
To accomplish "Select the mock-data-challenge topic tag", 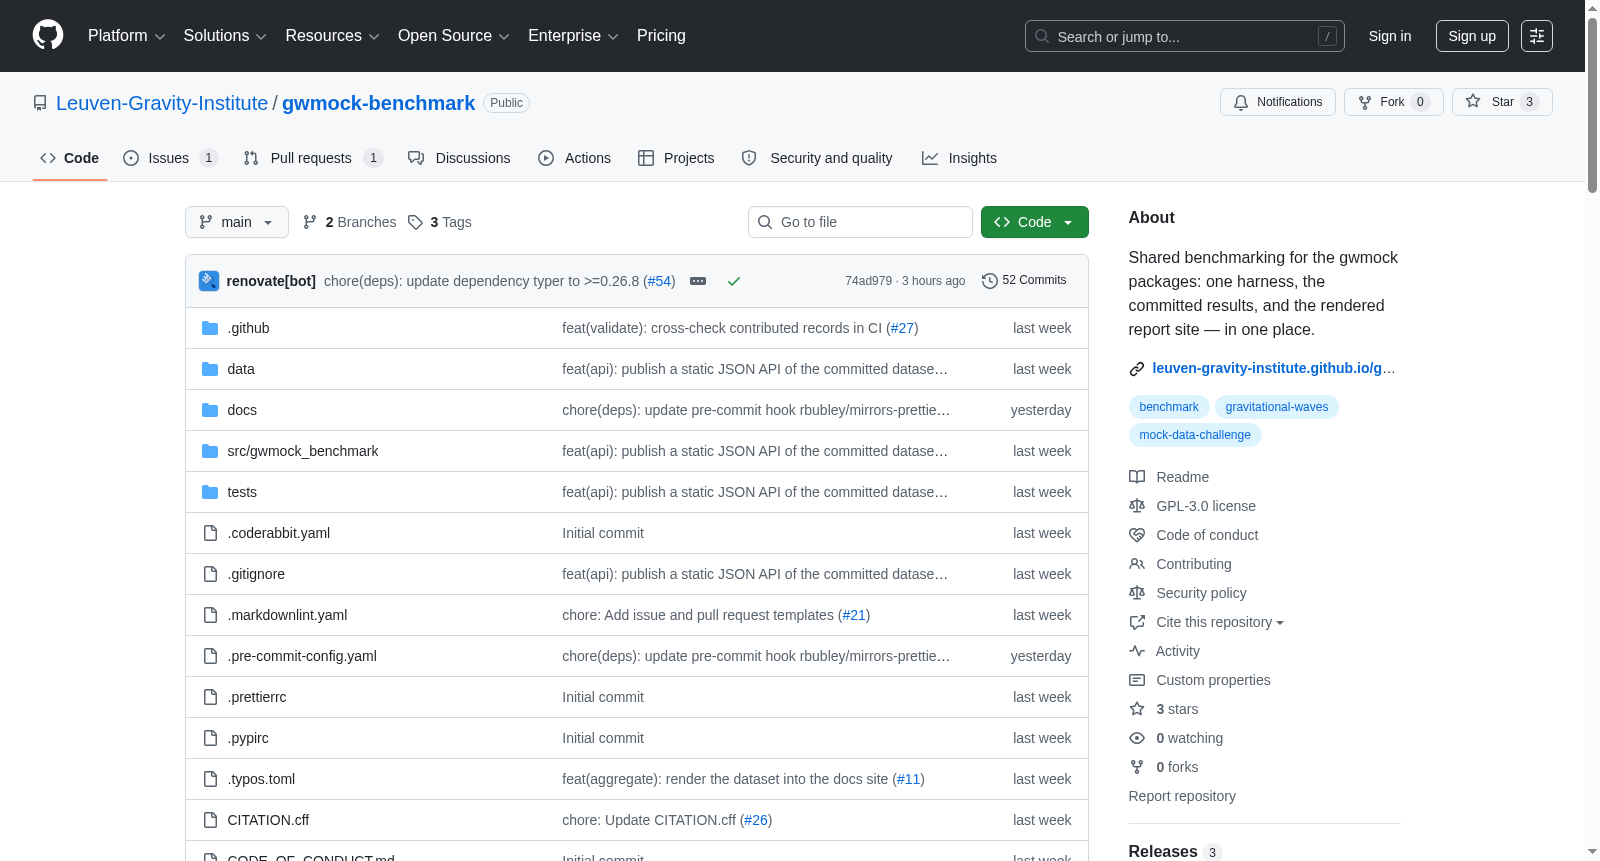I will [1195, 435].
